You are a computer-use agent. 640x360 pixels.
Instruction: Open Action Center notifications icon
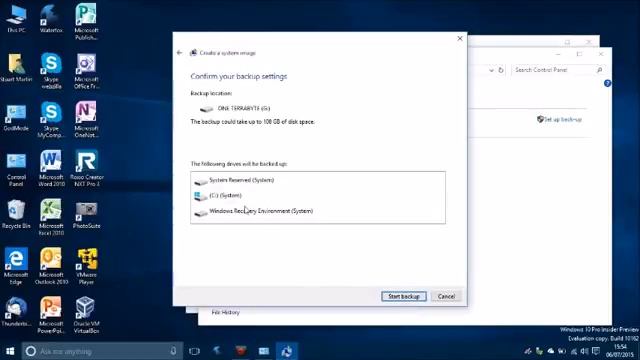[596, 351]
